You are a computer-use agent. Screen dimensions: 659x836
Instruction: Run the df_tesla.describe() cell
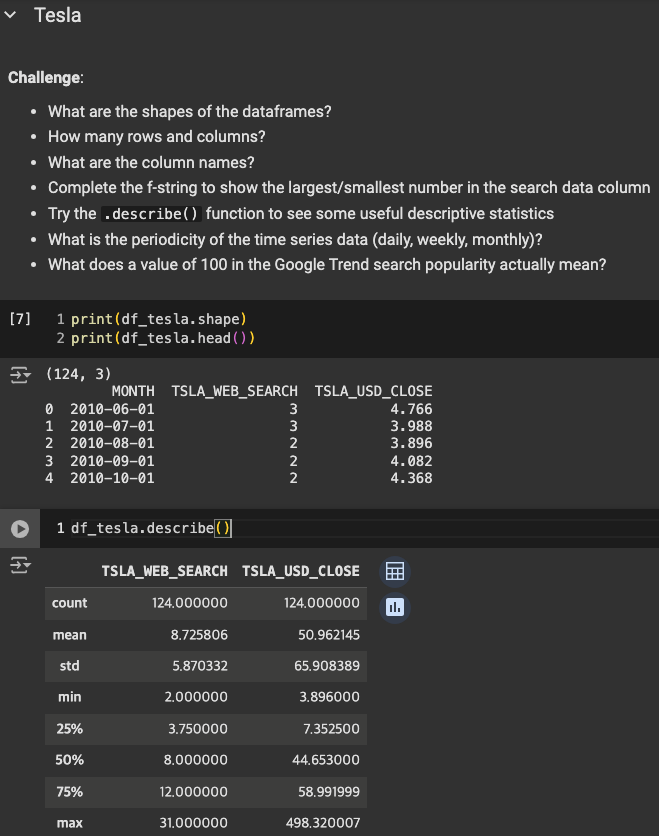(20, 528)
